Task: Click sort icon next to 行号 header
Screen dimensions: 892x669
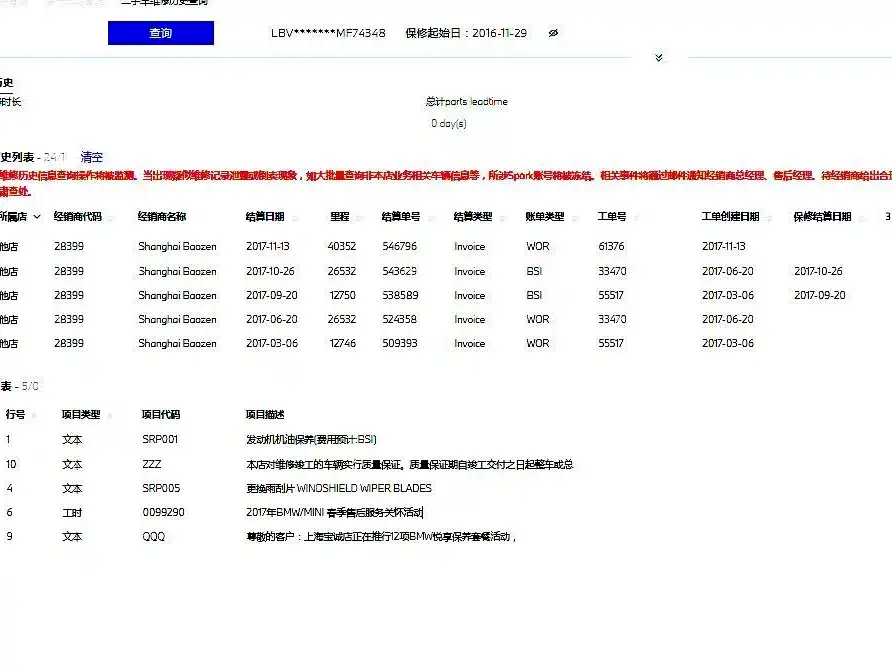Action: point(34,416)
